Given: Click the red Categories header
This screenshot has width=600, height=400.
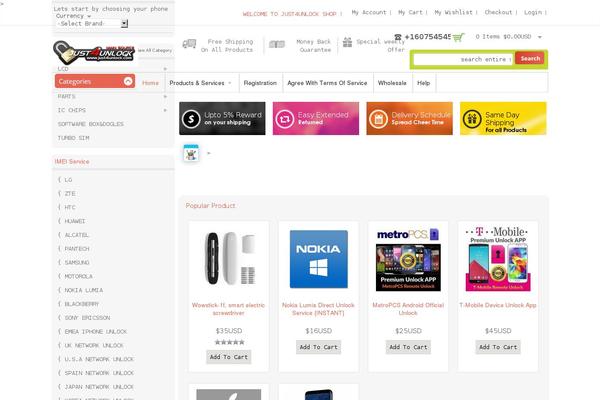Looking at the screenshot, I should 95,81.
